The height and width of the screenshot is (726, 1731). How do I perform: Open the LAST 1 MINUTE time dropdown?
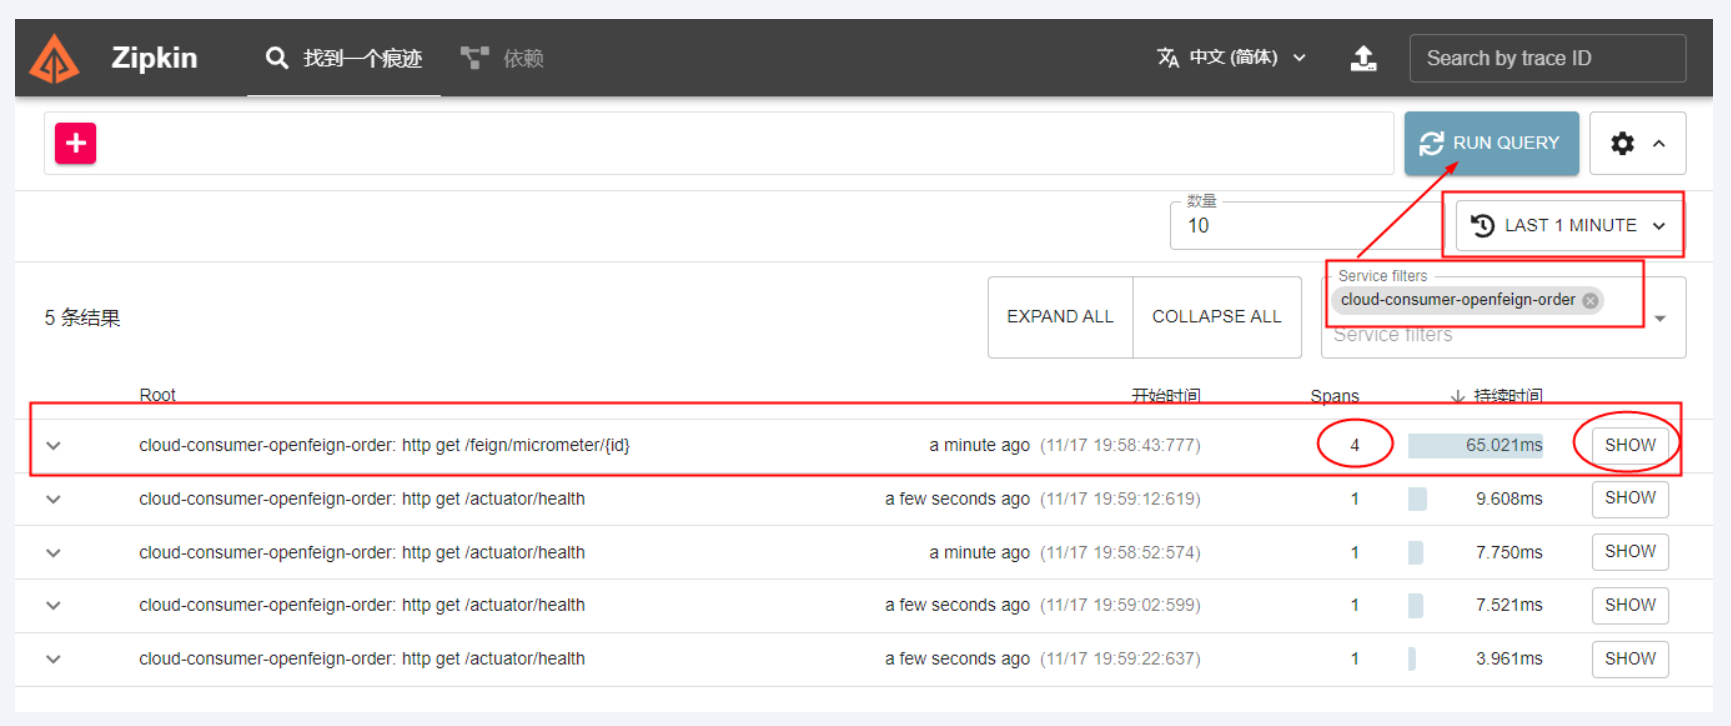click(1568, 226)
